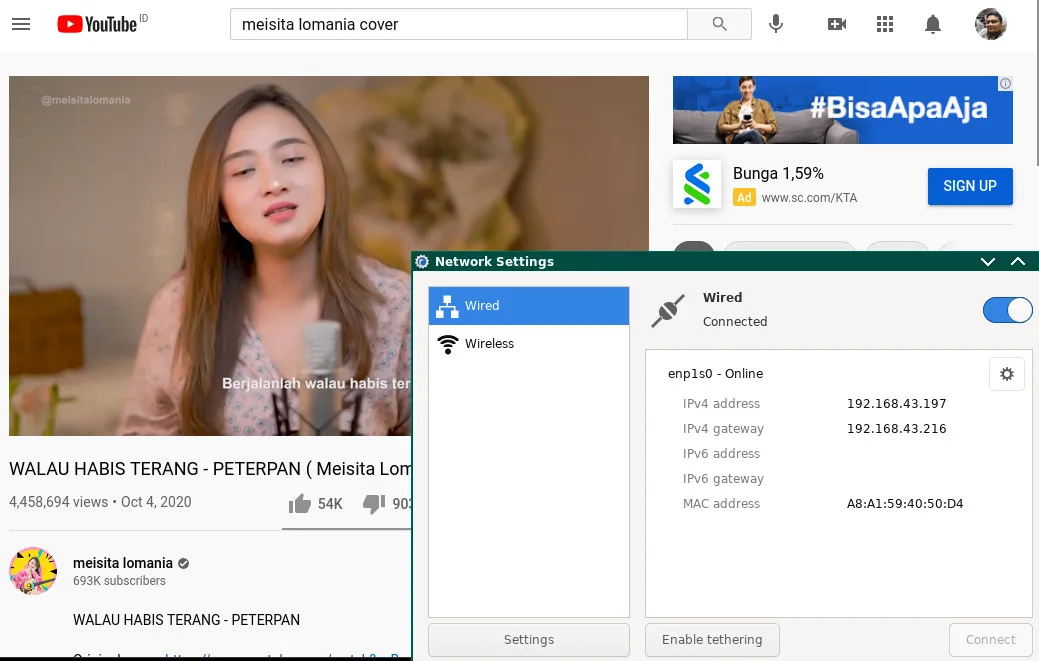Viewport: 1039px width, 661px height.
Task: Click the YouTube search magnifier button
Action: tap(720, 25)
